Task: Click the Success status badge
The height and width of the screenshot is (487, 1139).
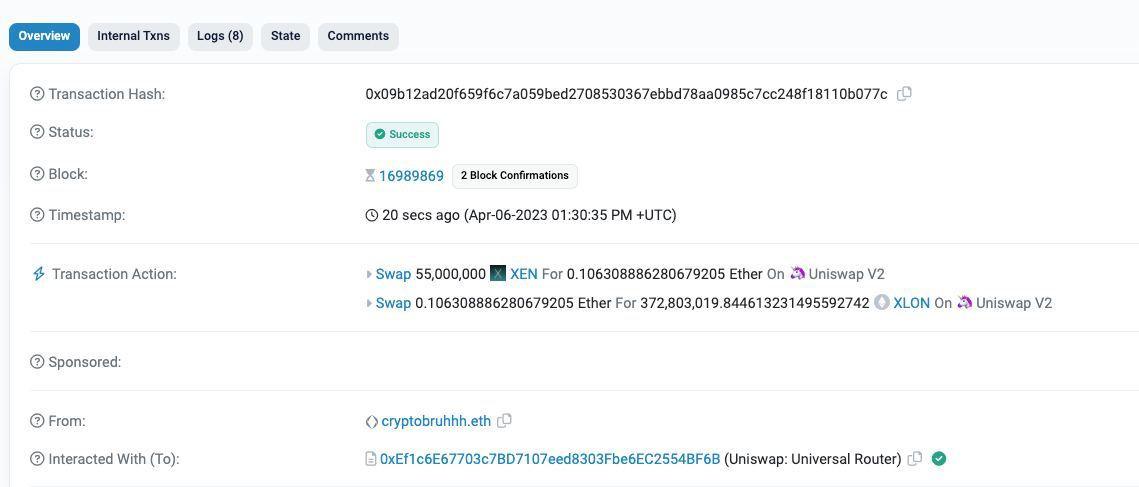Action: point(402,134)
